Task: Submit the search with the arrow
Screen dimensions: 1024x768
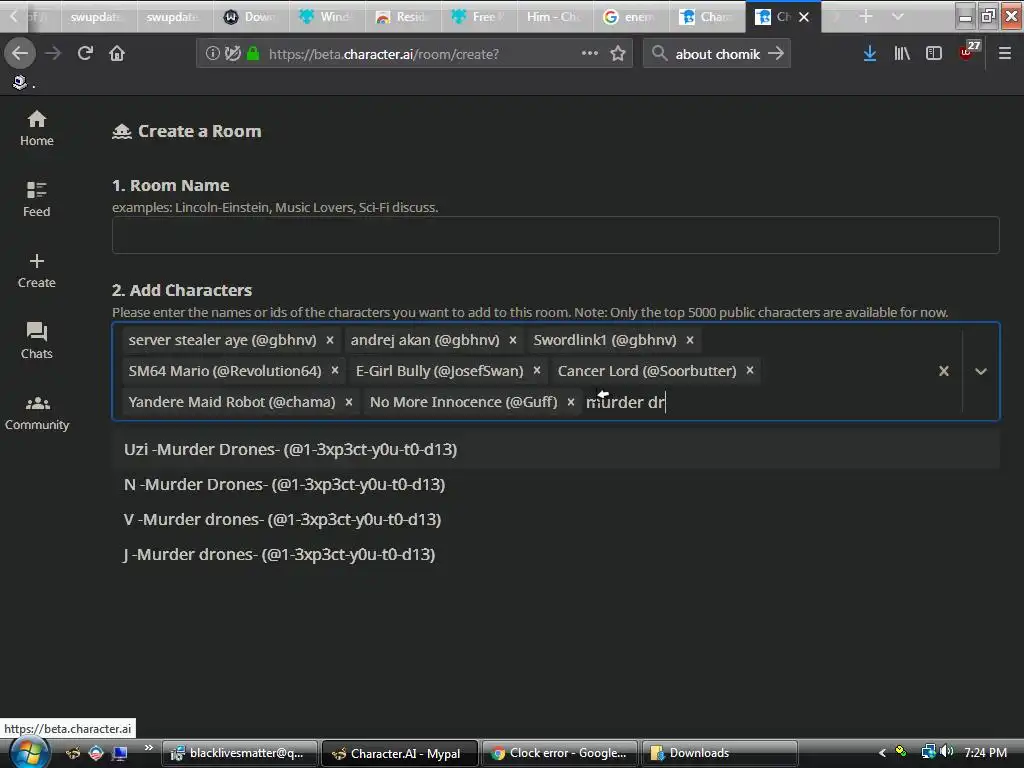Action: click(776, 54)
